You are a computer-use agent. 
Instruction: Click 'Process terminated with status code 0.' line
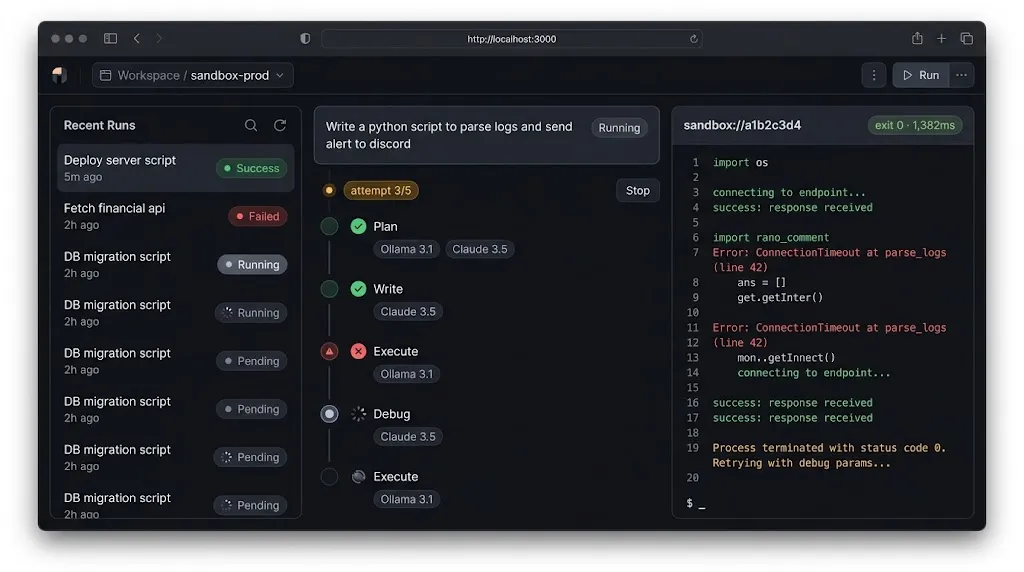[x=829, y=448]
